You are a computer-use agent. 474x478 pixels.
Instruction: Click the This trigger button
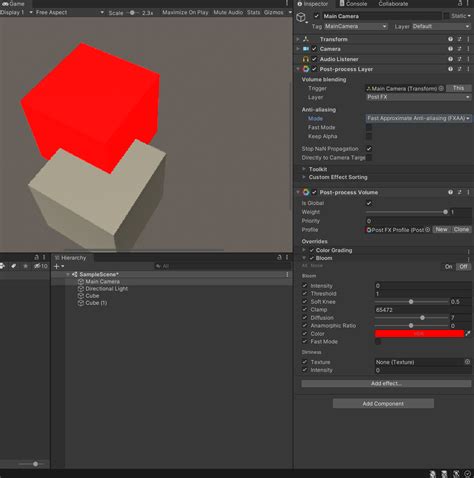(x=458, y=88)
